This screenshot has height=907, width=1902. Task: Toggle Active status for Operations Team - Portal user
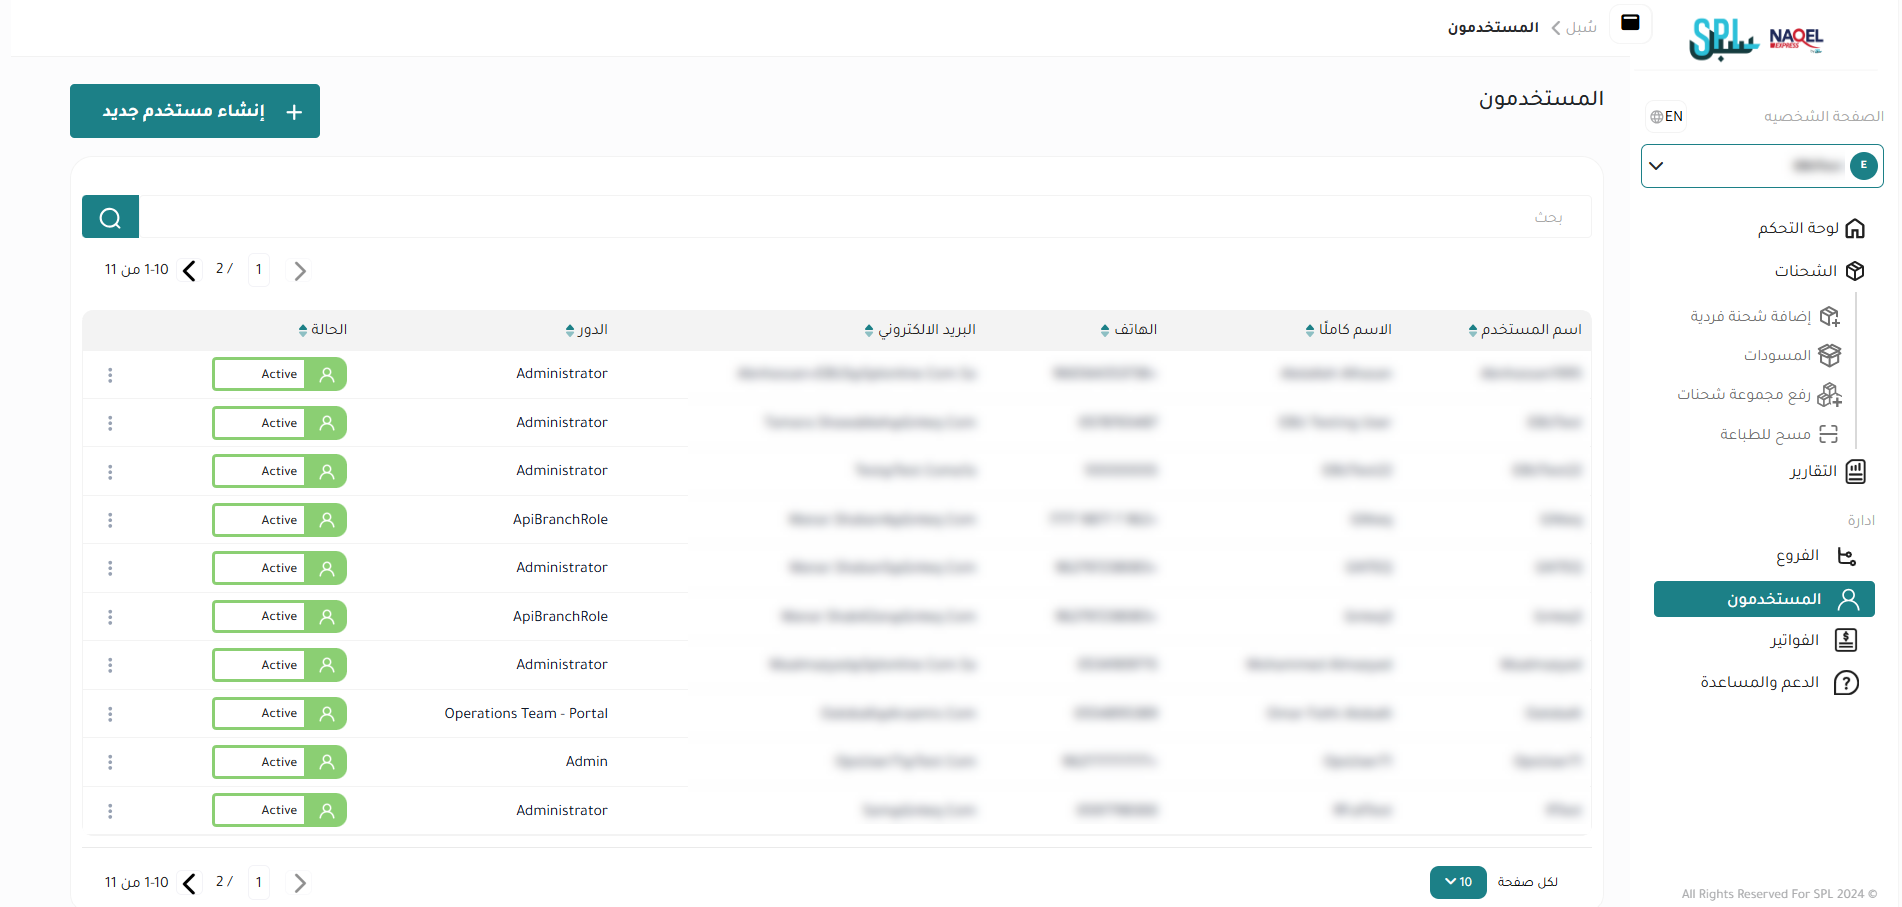279,714
